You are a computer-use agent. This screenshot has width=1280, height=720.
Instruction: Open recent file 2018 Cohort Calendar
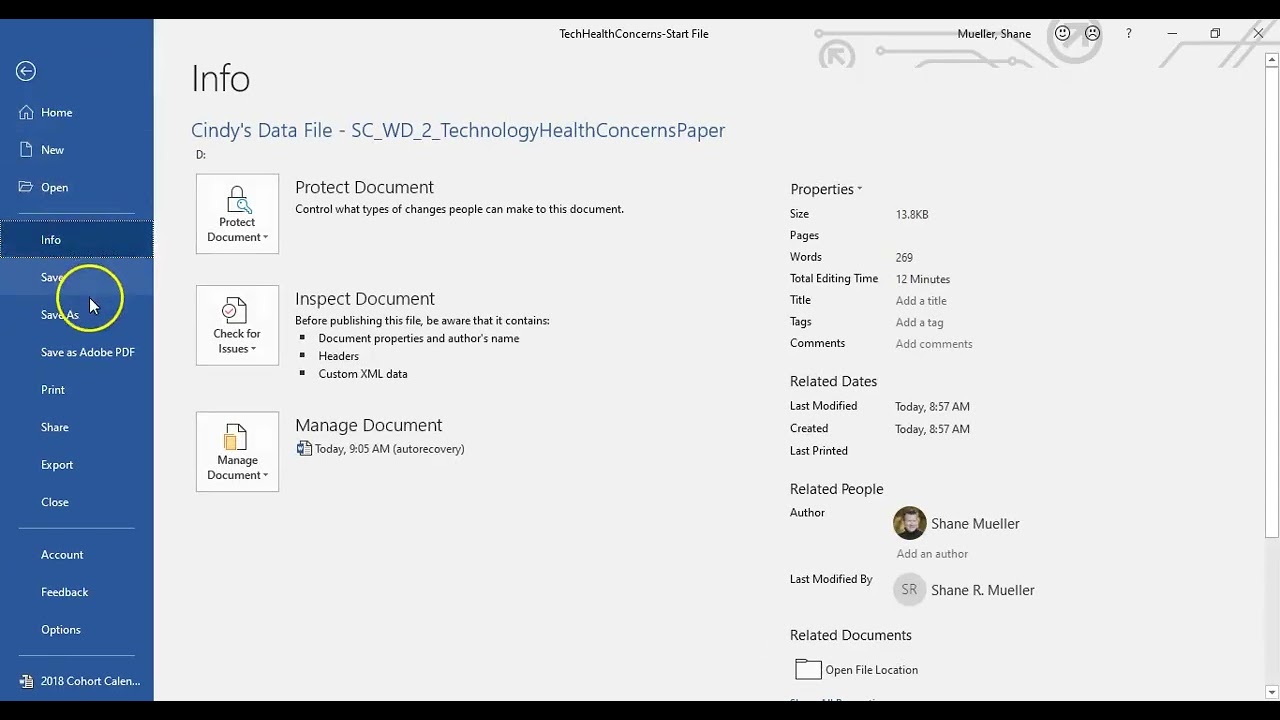tap(77, 681)
